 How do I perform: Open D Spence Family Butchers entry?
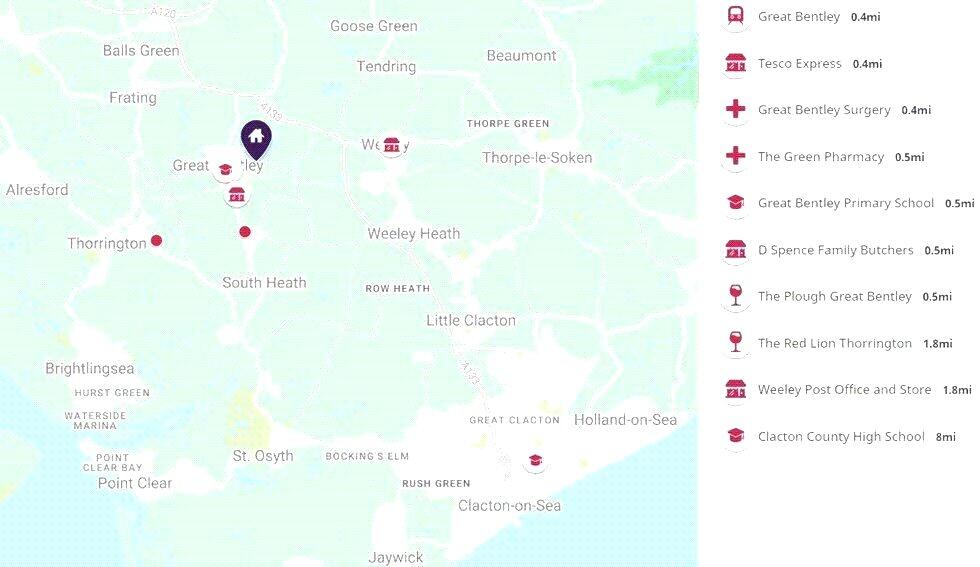[838, 249]
